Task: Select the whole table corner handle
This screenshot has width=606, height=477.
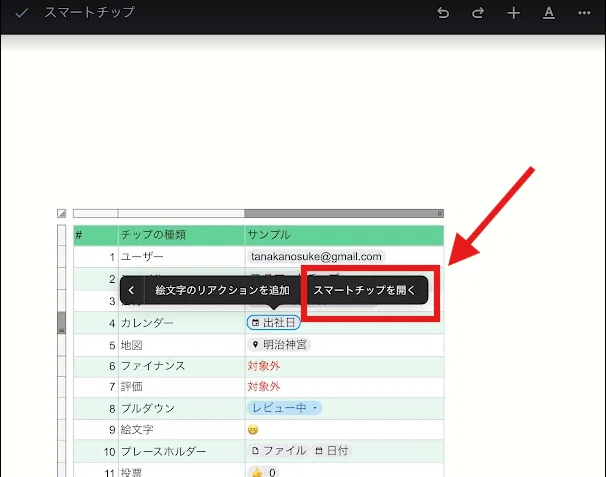Action: (61, 213)
